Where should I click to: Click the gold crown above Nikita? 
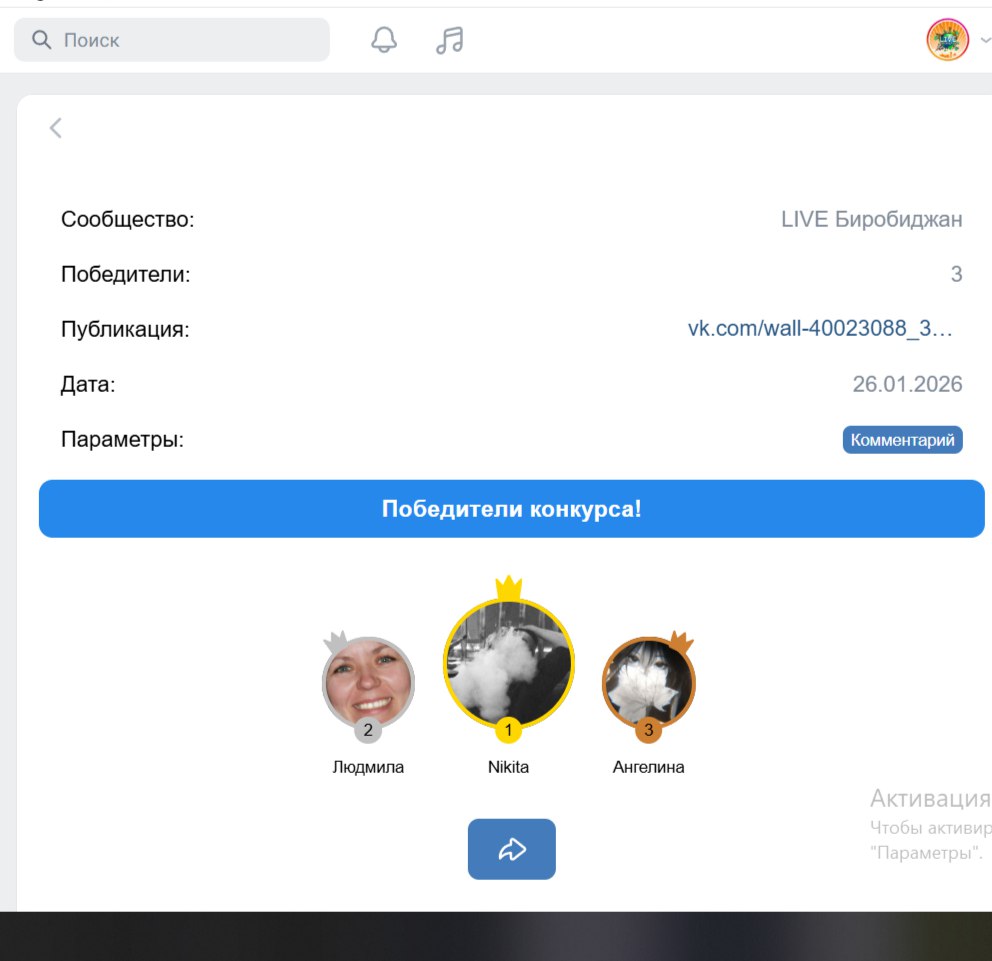pyautogui.click(x=509, y=586)
